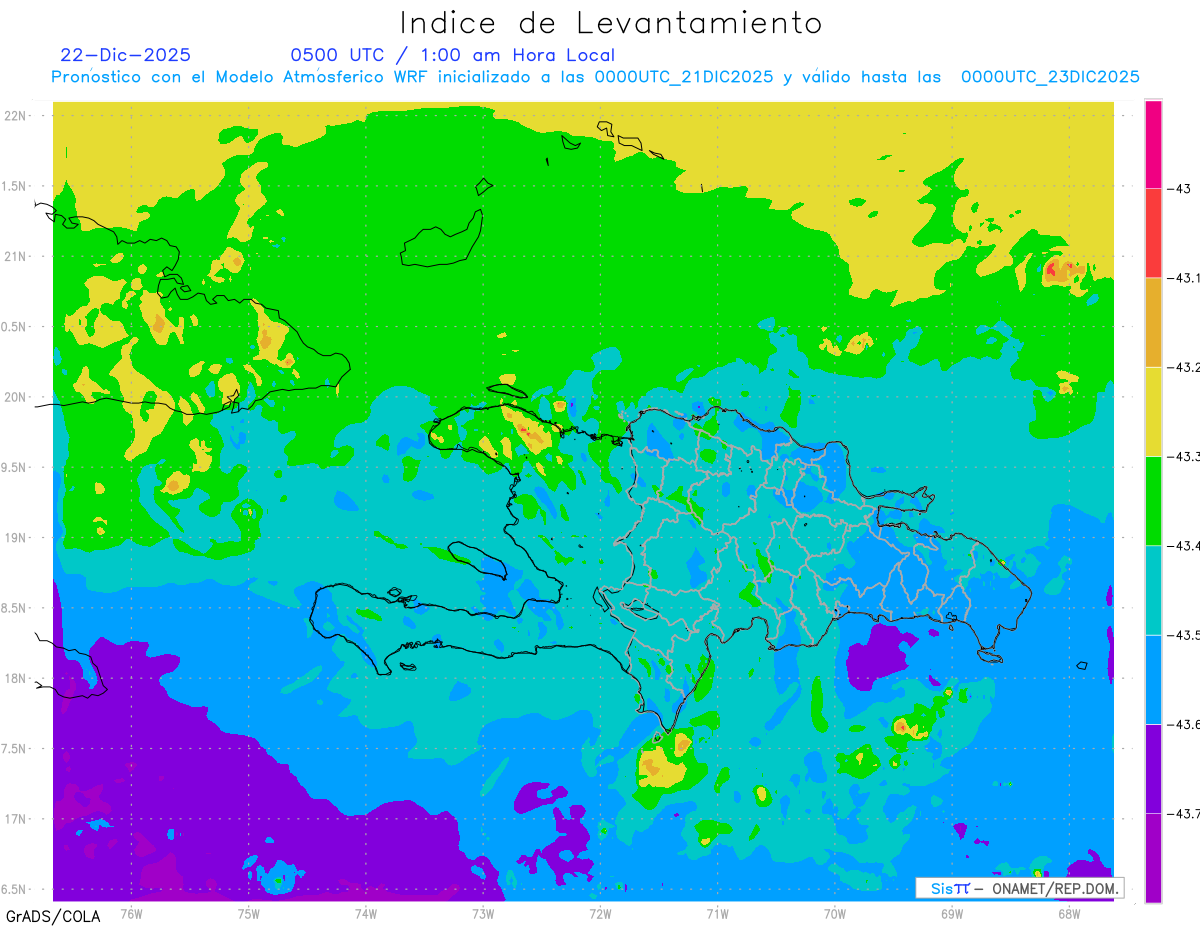Pick the teal colorbar segment above -43.5
This screenshot has height=927, width=1200.
1153,590
